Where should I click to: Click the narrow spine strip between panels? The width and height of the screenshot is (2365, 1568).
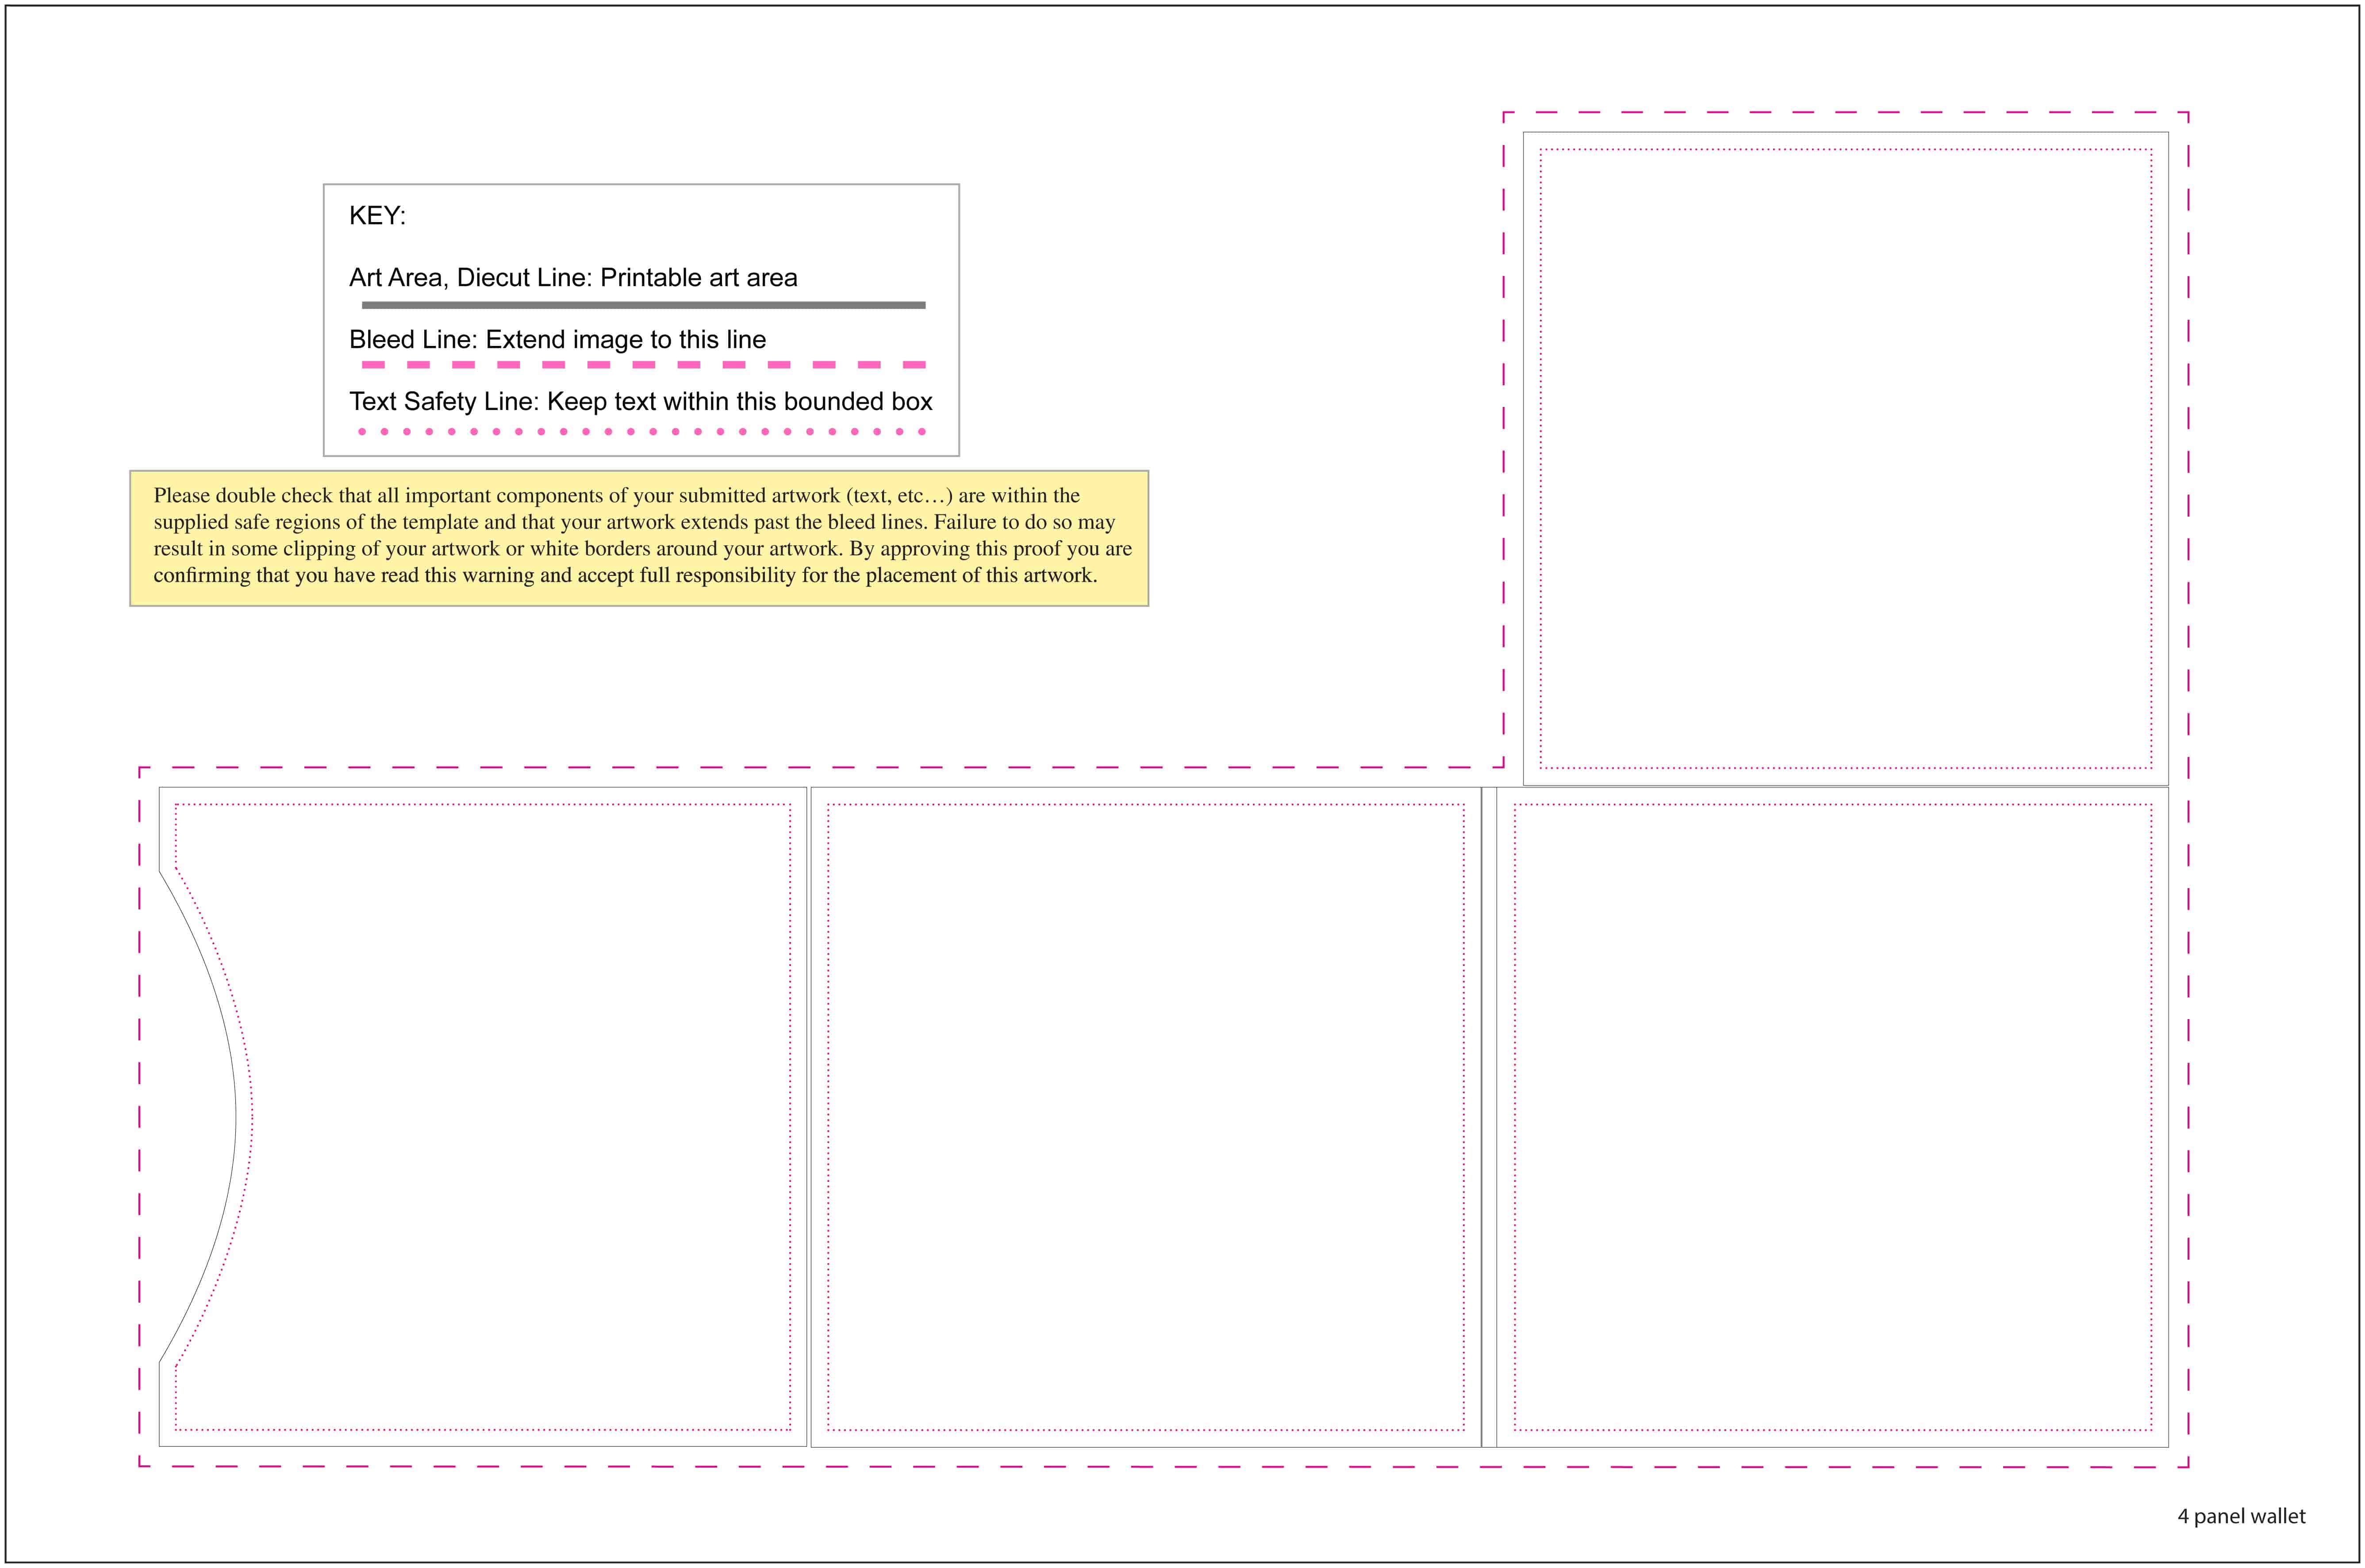pos(1489,1117)
